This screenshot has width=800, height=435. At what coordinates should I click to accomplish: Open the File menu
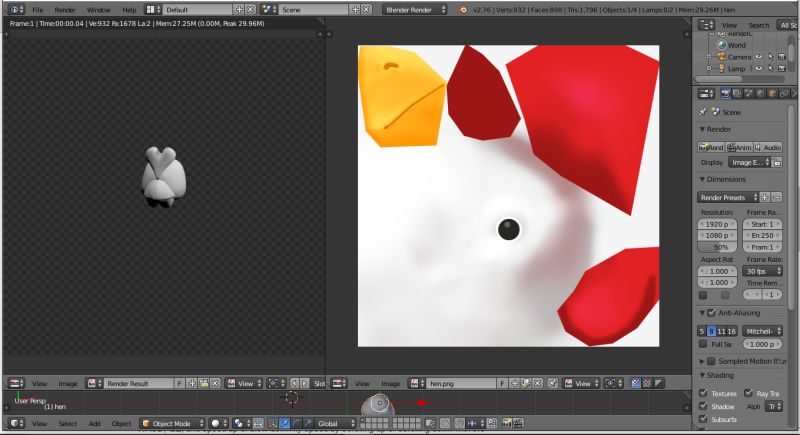pos(38,10)
